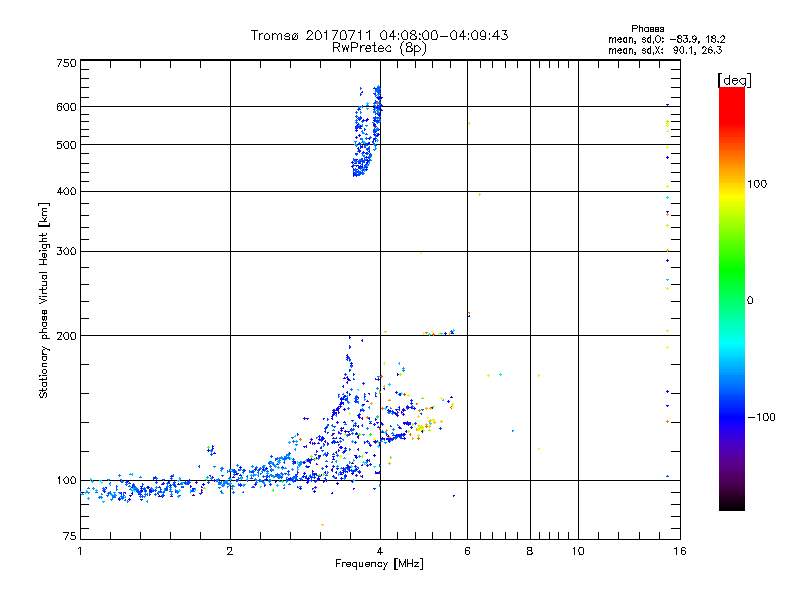Click the plot title "Tromsø 20170711 04:08:00-04:09:43"
The image size is (800, 600).
point(379,35)
